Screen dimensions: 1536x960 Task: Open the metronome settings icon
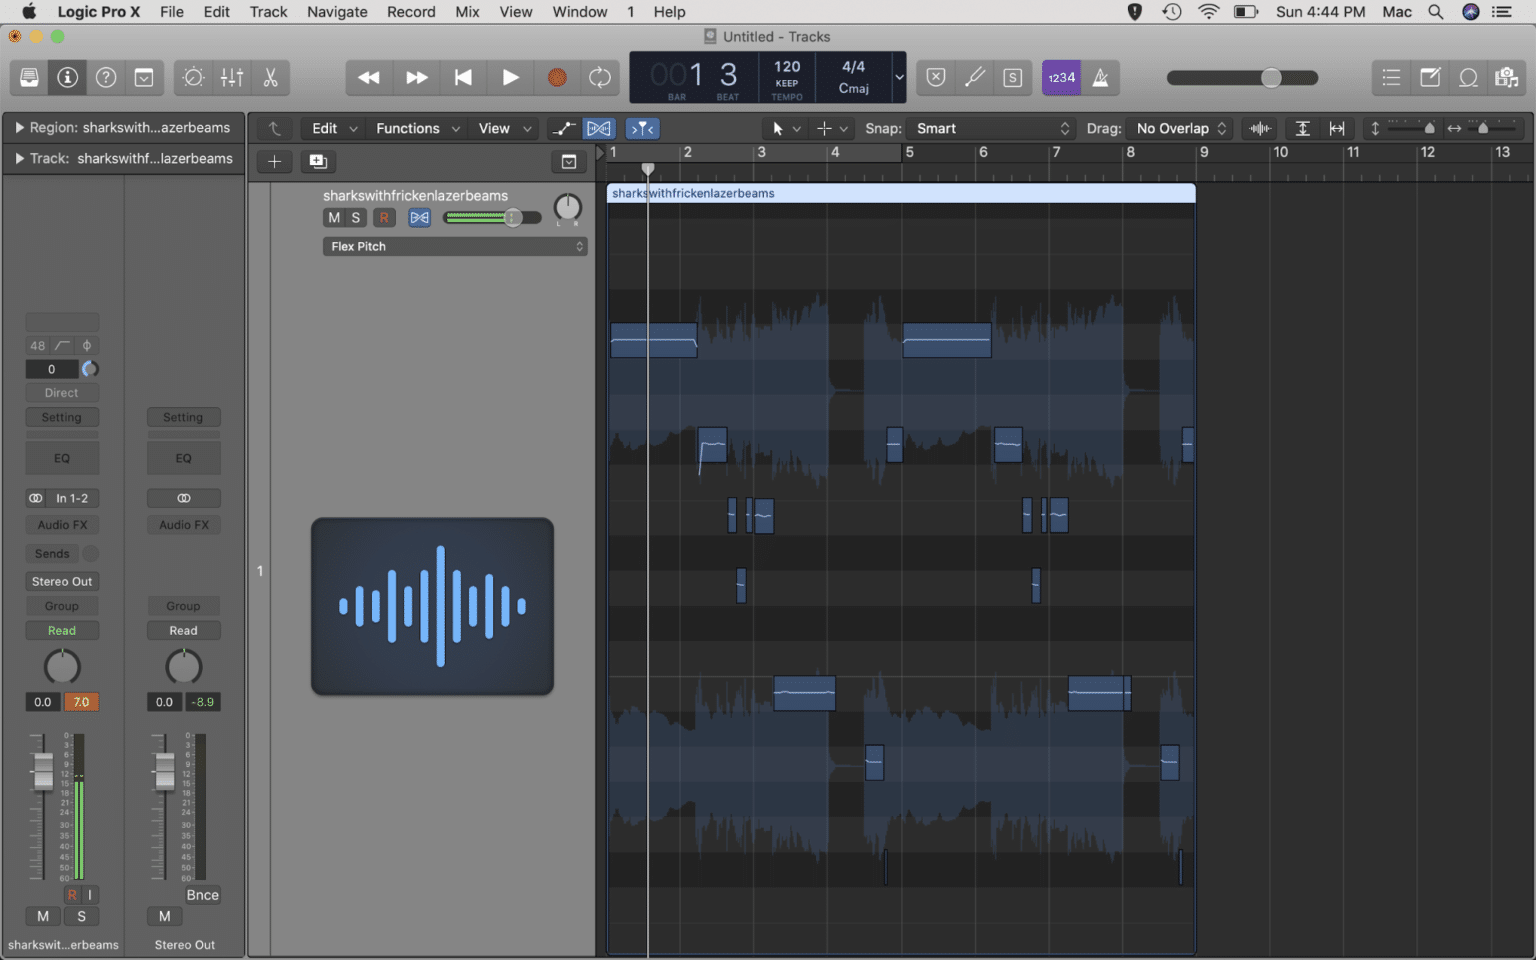[x=1101, y=77]
